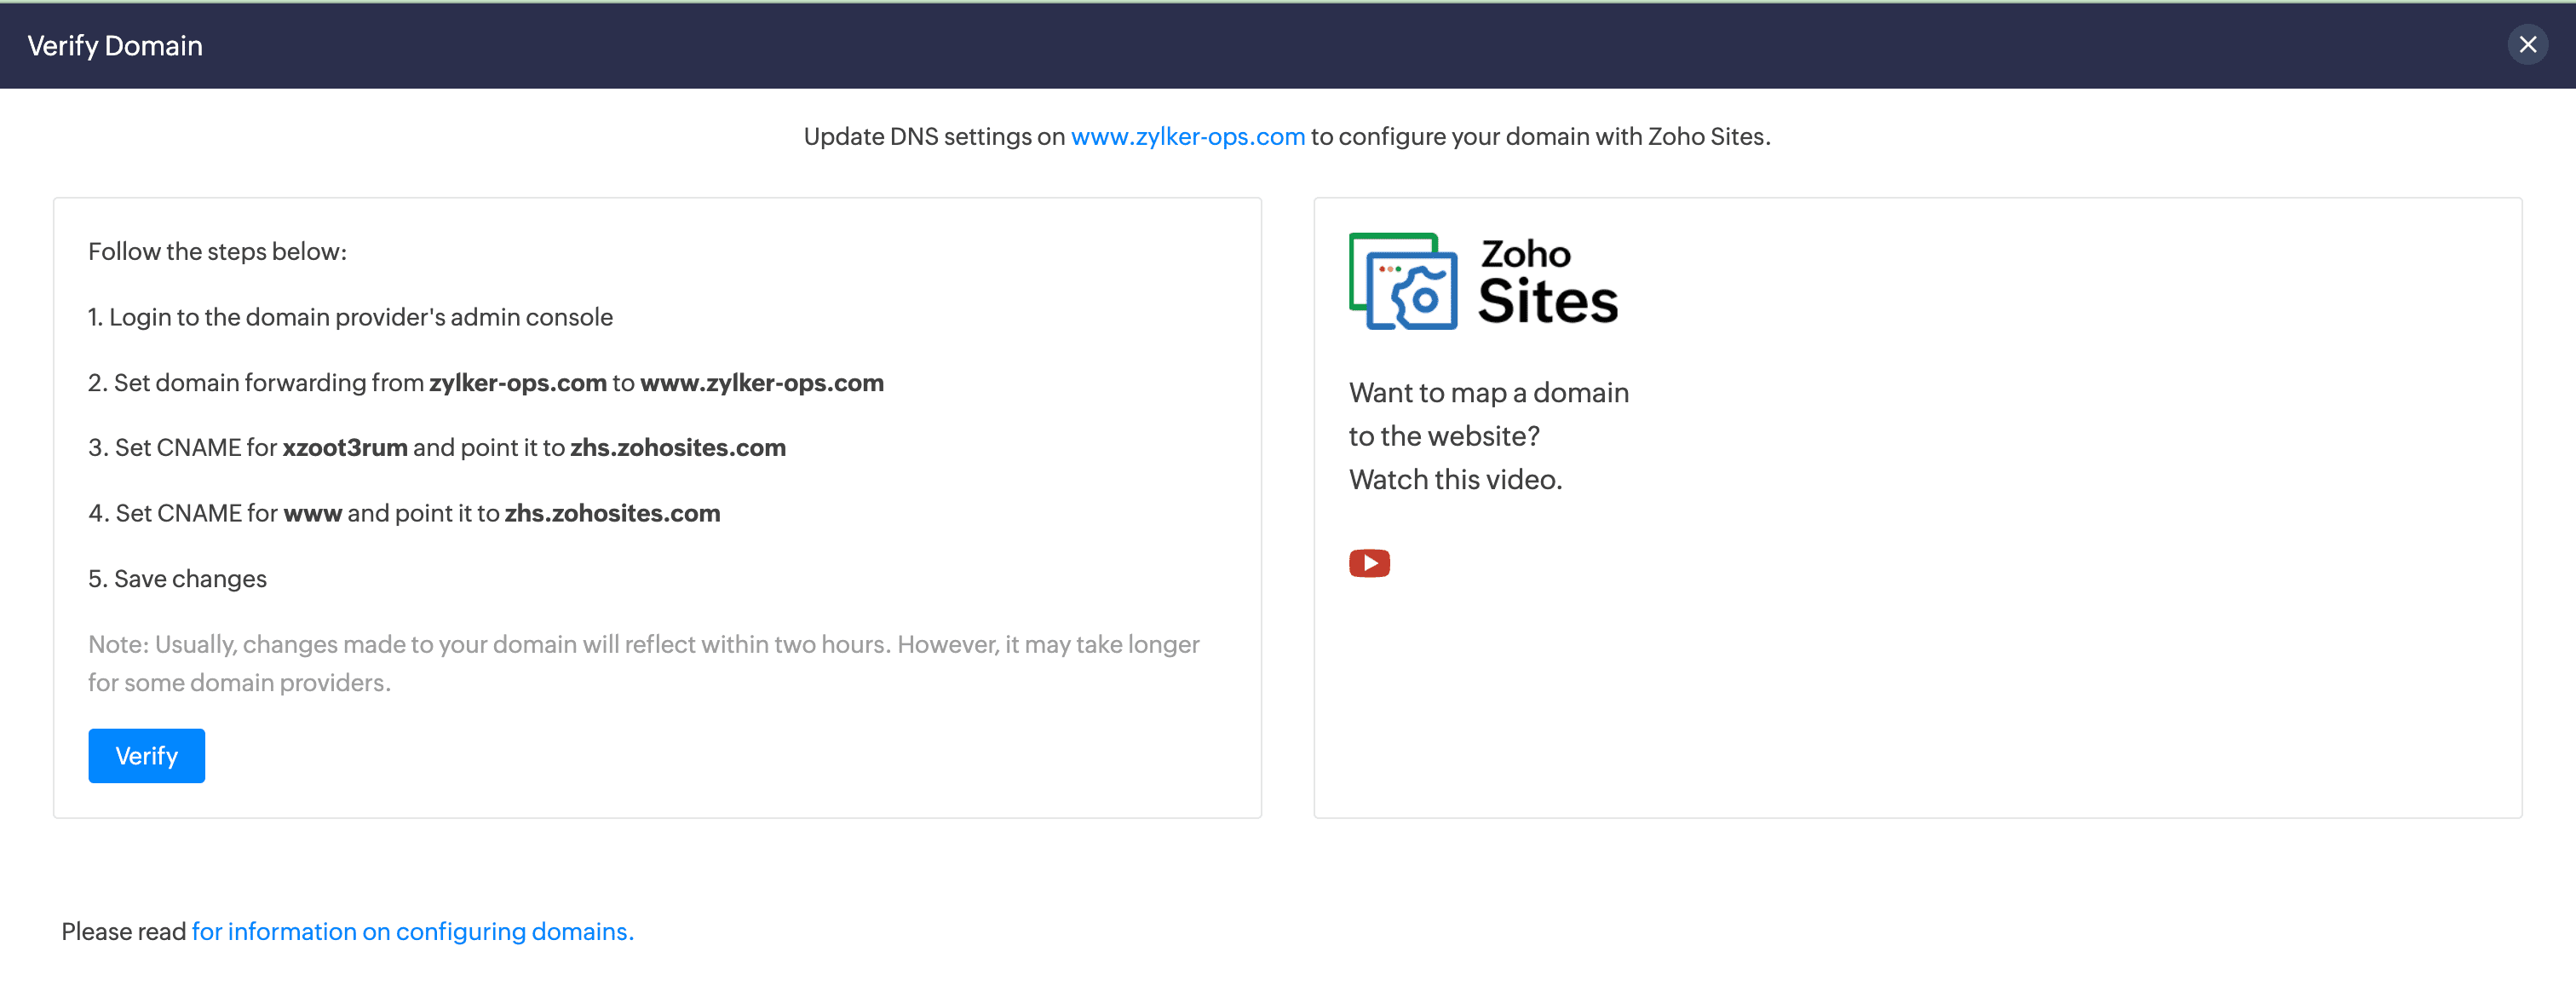Open the configuring domains information link
The image size is (2576, 992).
[x=412, y=931]
